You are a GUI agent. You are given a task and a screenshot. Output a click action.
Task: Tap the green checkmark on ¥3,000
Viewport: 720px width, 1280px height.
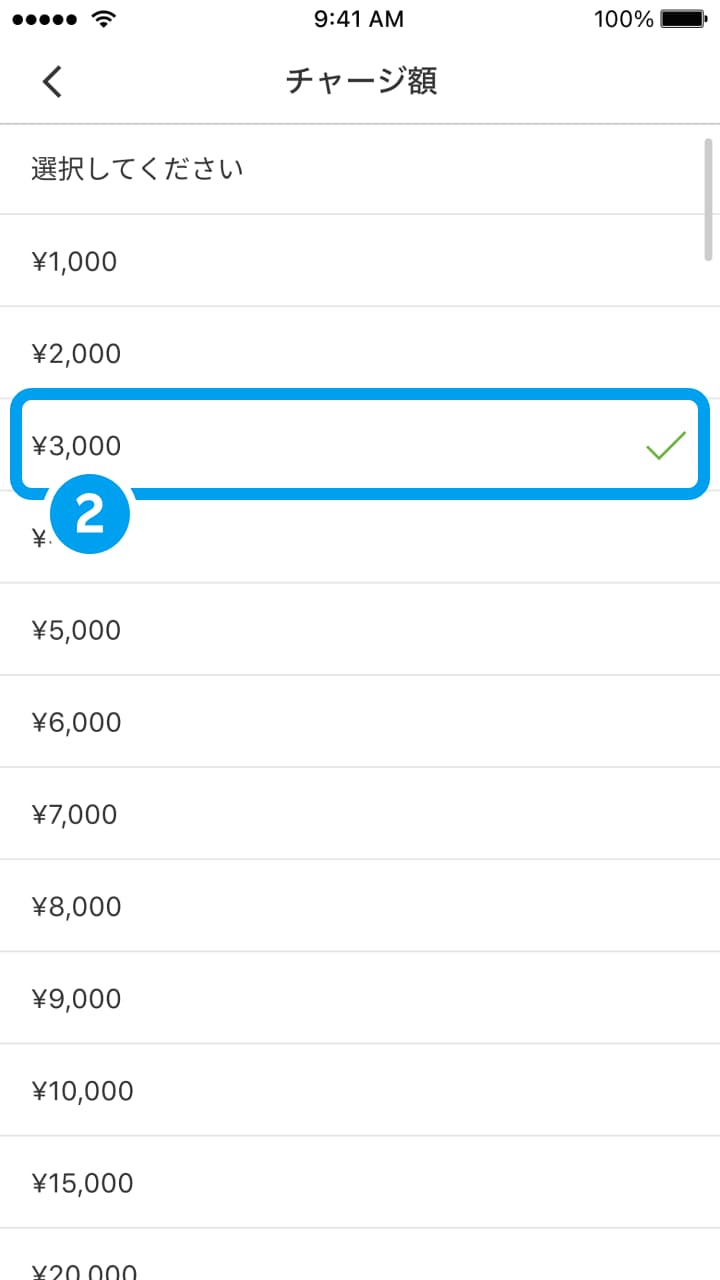click(x=665, y=445)
